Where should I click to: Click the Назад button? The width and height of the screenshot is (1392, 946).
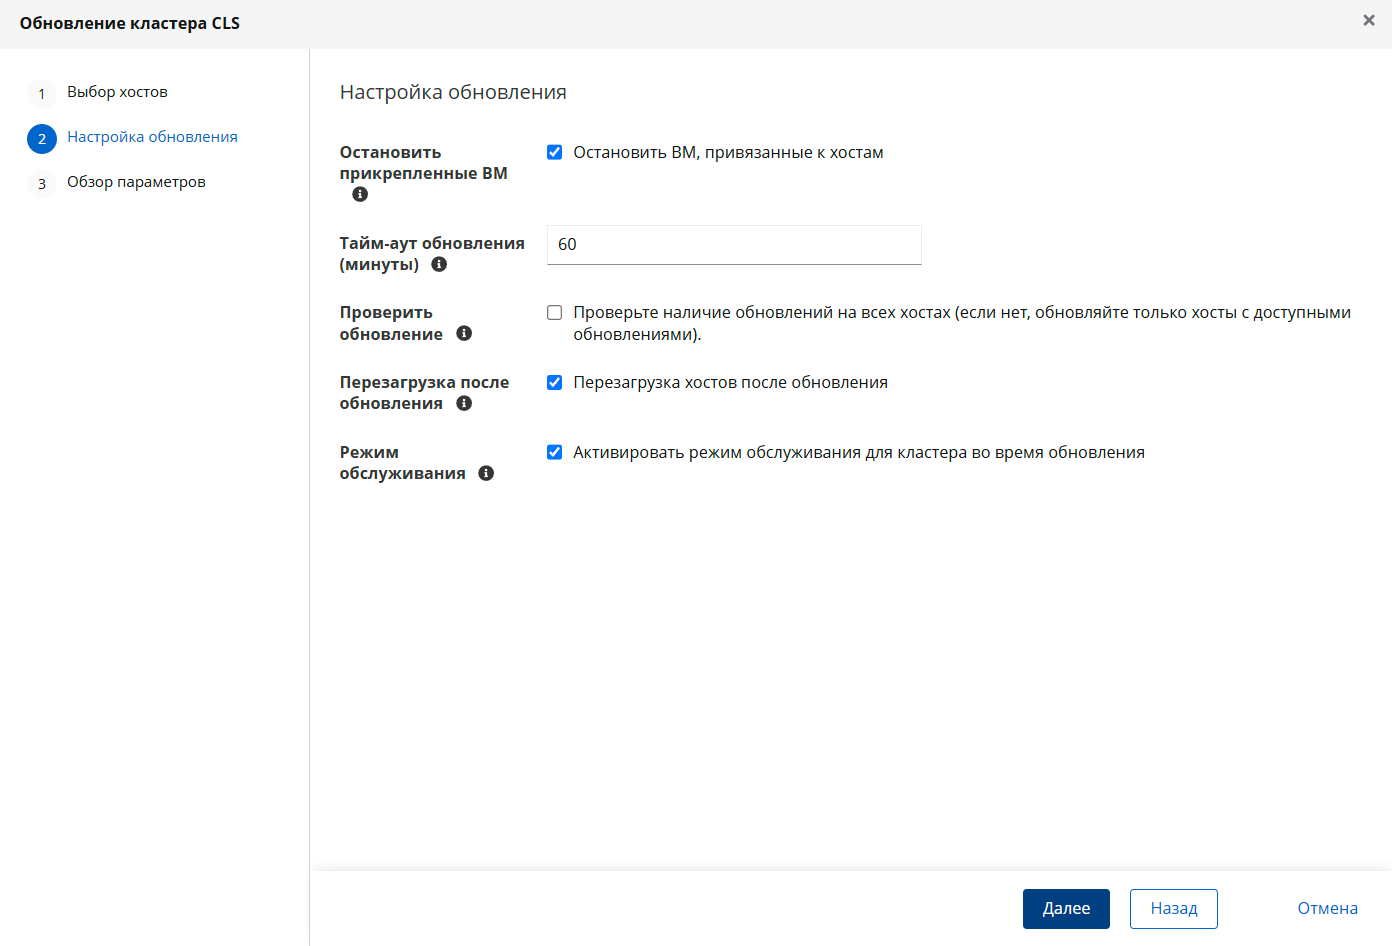pos(1174,909)
